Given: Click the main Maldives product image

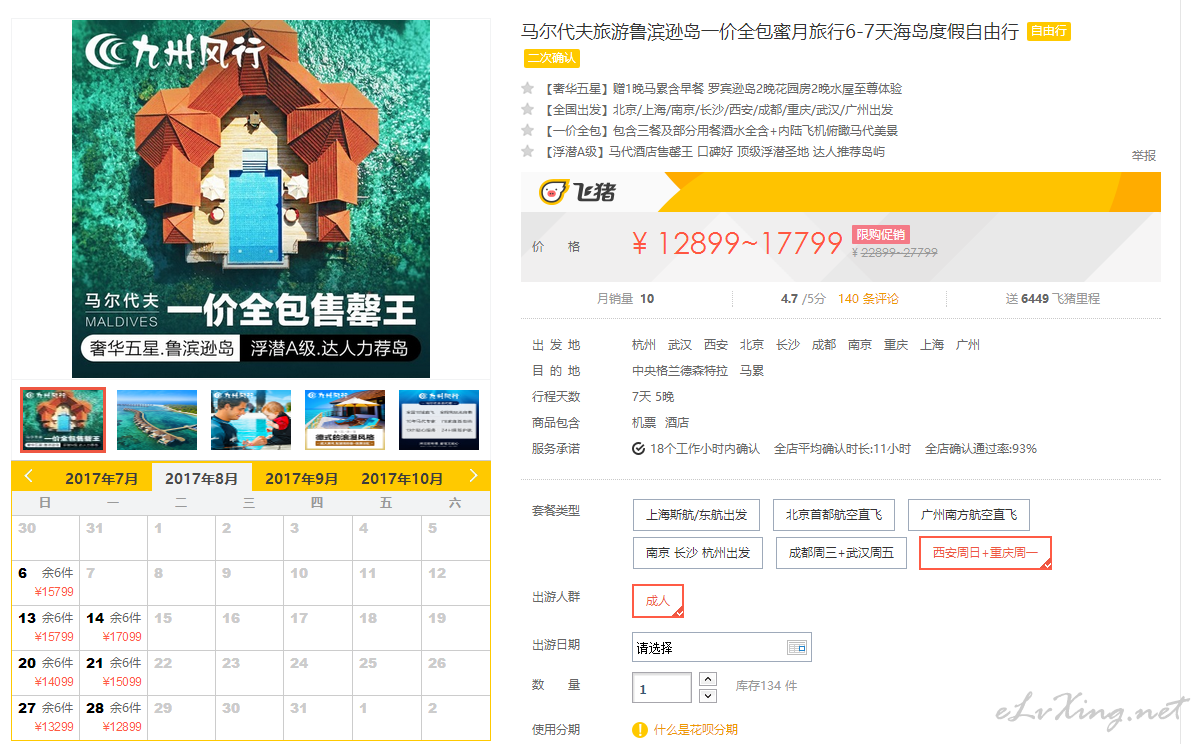Looking at the screenshot, I should 251,199.
